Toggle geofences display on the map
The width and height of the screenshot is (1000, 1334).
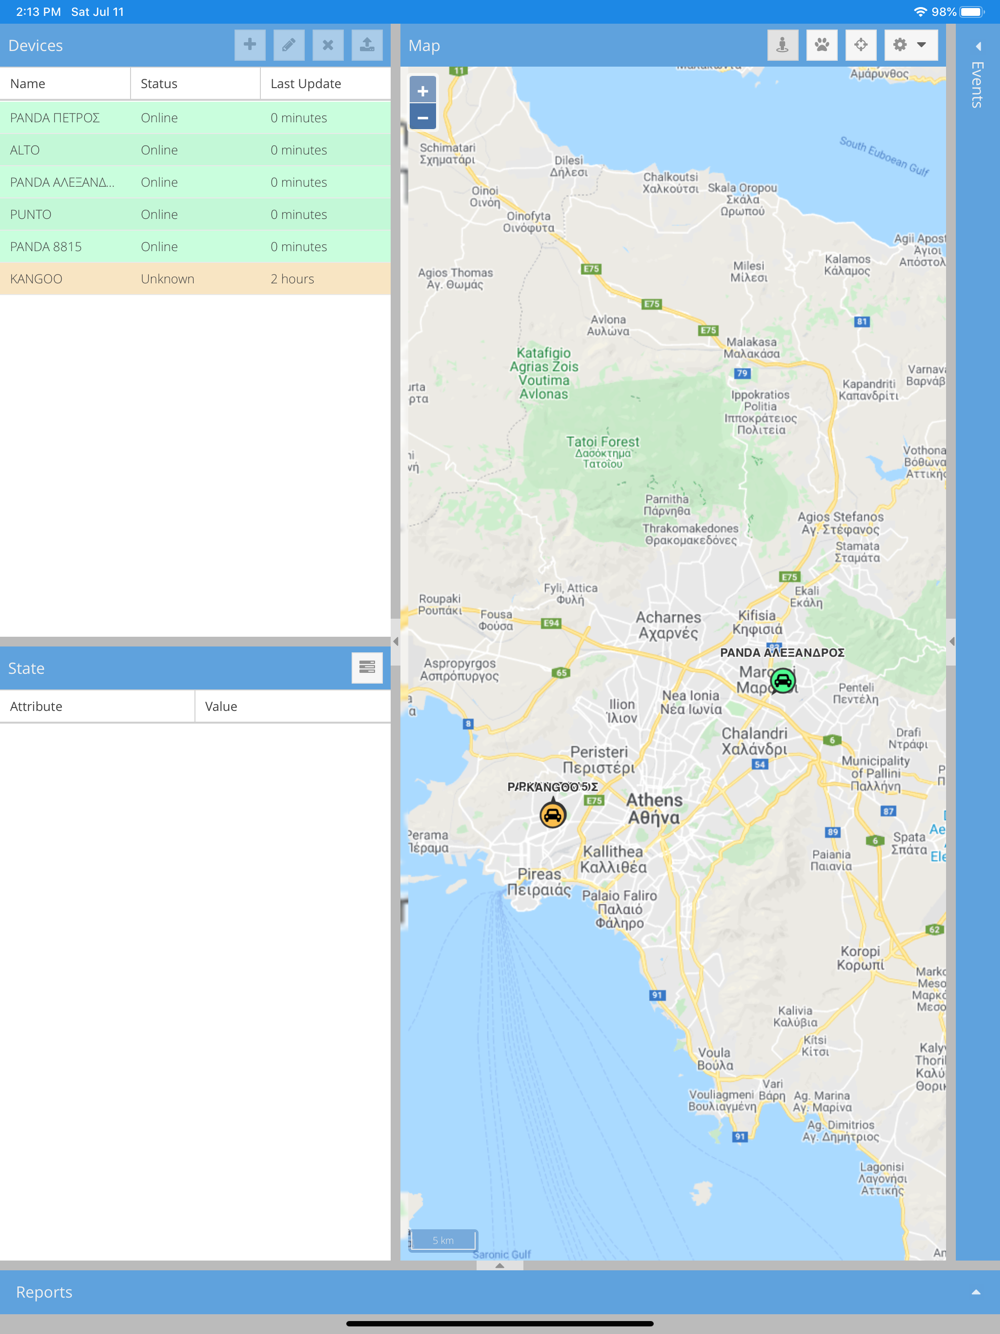click(783, 45)
